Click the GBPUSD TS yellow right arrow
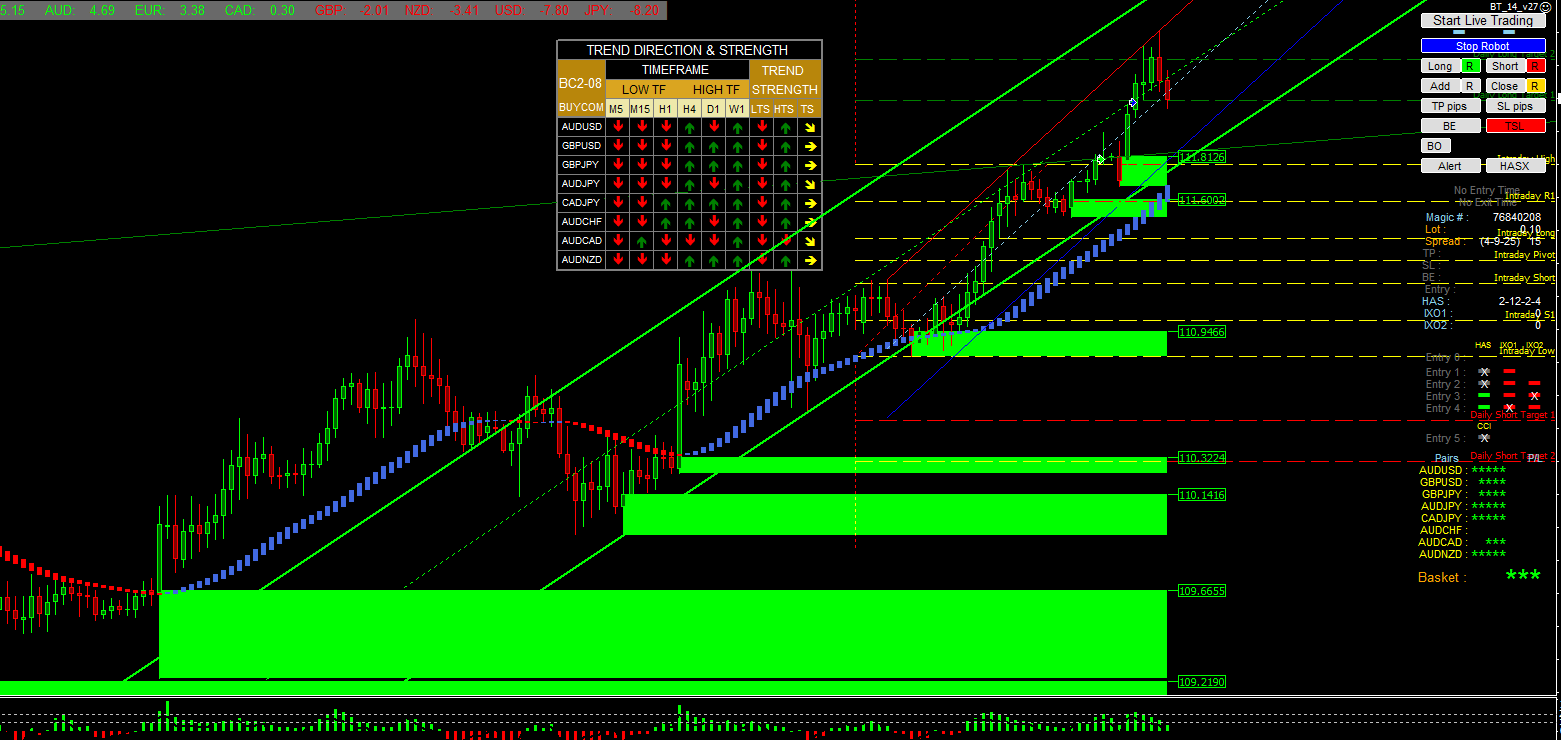Image resolution: width=1561 pixels, height=740 pixels. point(809,146)
